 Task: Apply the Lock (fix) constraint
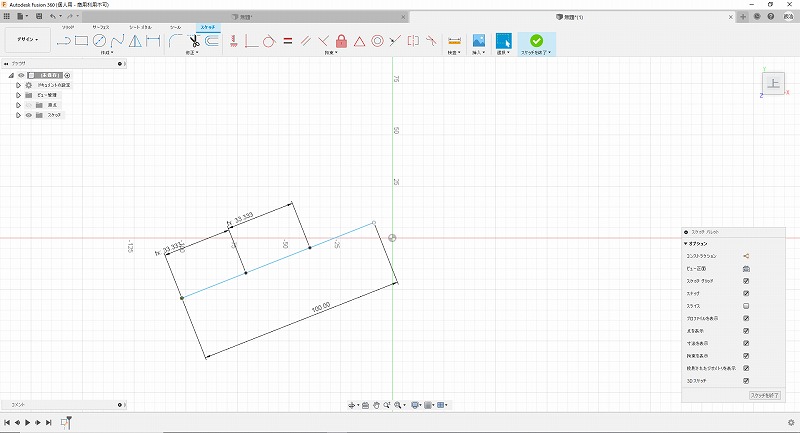click(x=341, y=41)
